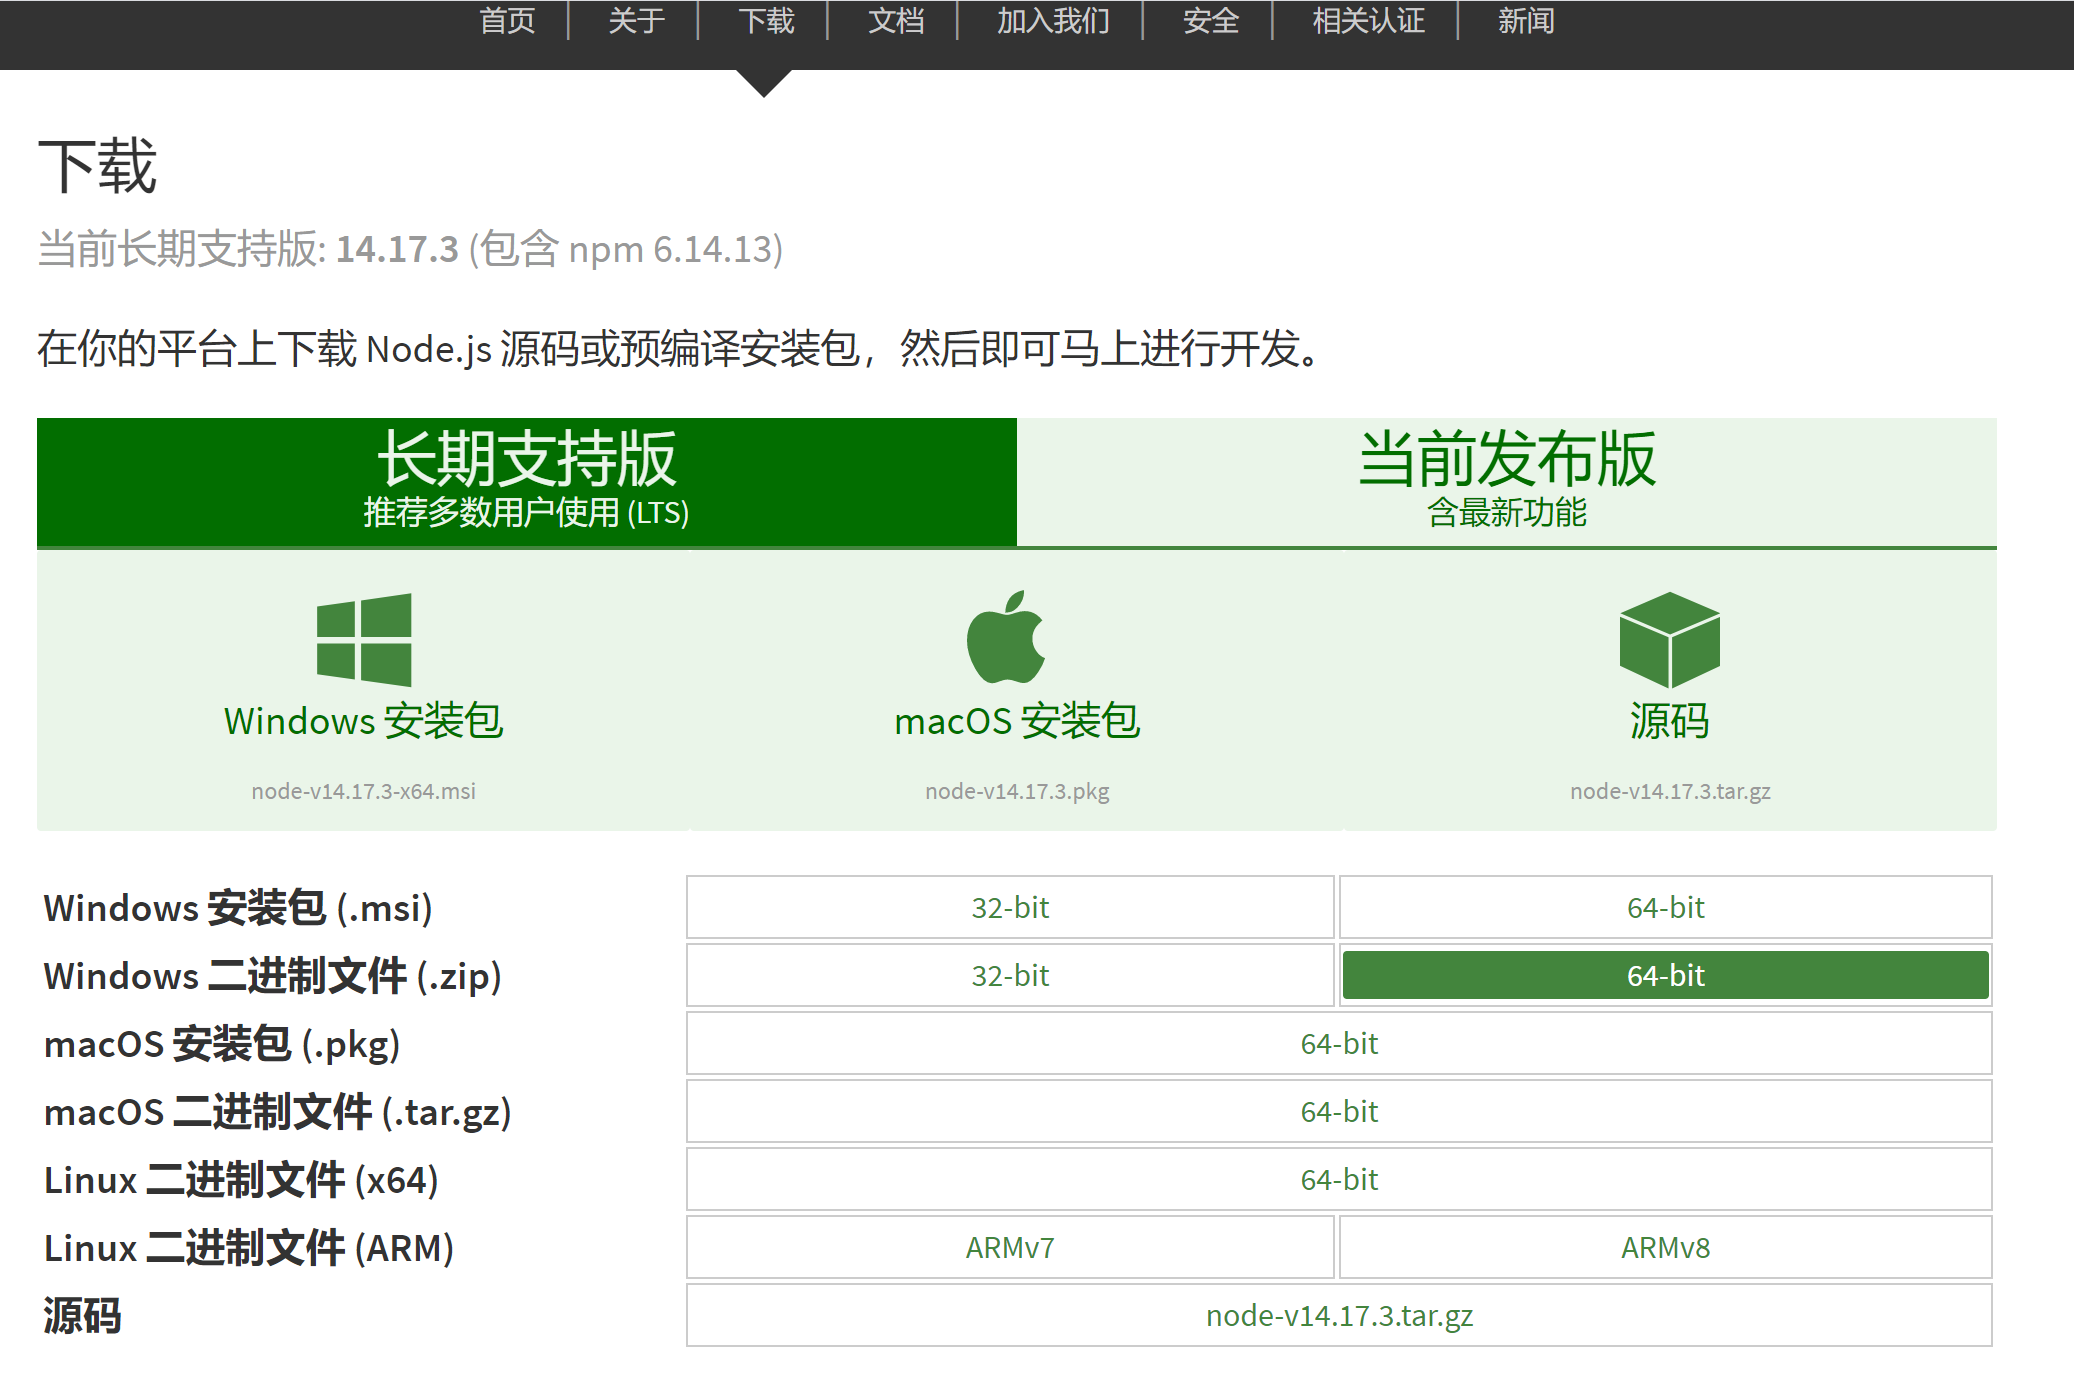This screenshot has width=2074, height=1396.
Task: Click node-v14.17.3.pkg file name
Action: click(x=1017, y=791)
